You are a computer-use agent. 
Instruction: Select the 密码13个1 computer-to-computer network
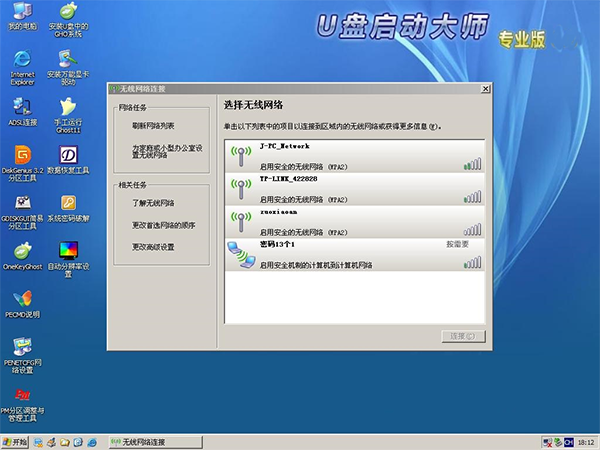tap(352, 253)
